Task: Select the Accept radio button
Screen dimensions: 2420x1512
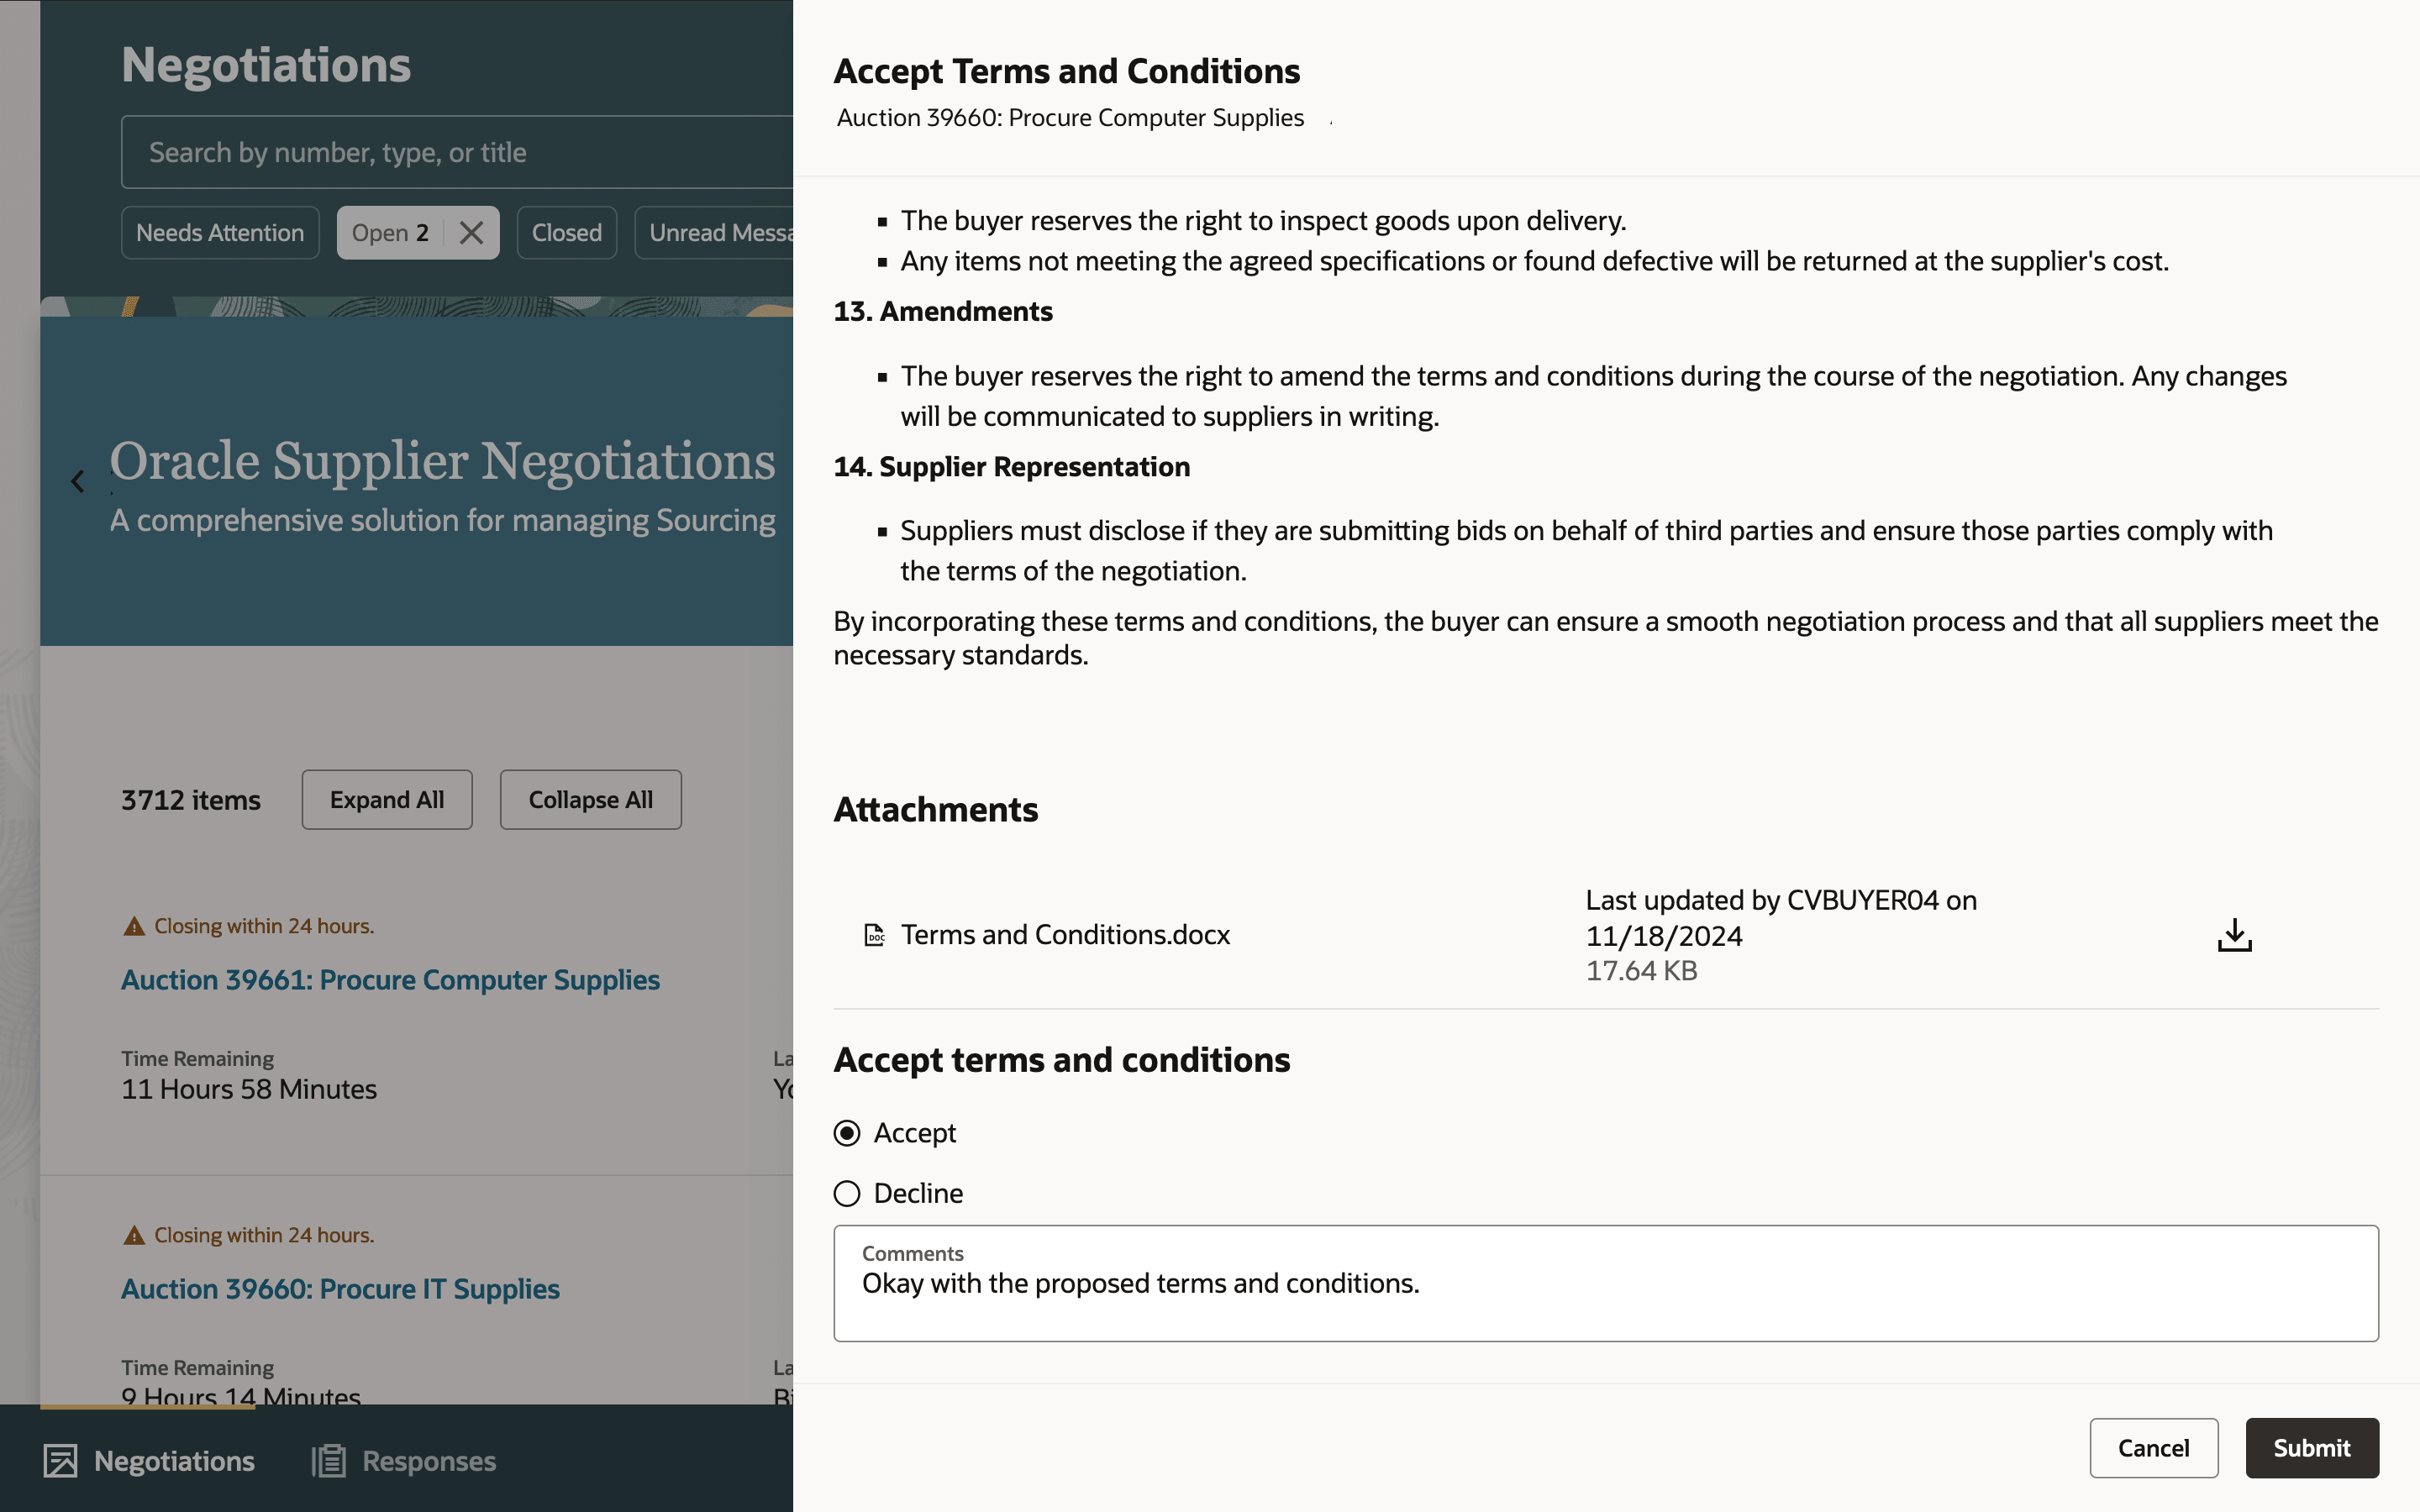Action: [847, 1133]
